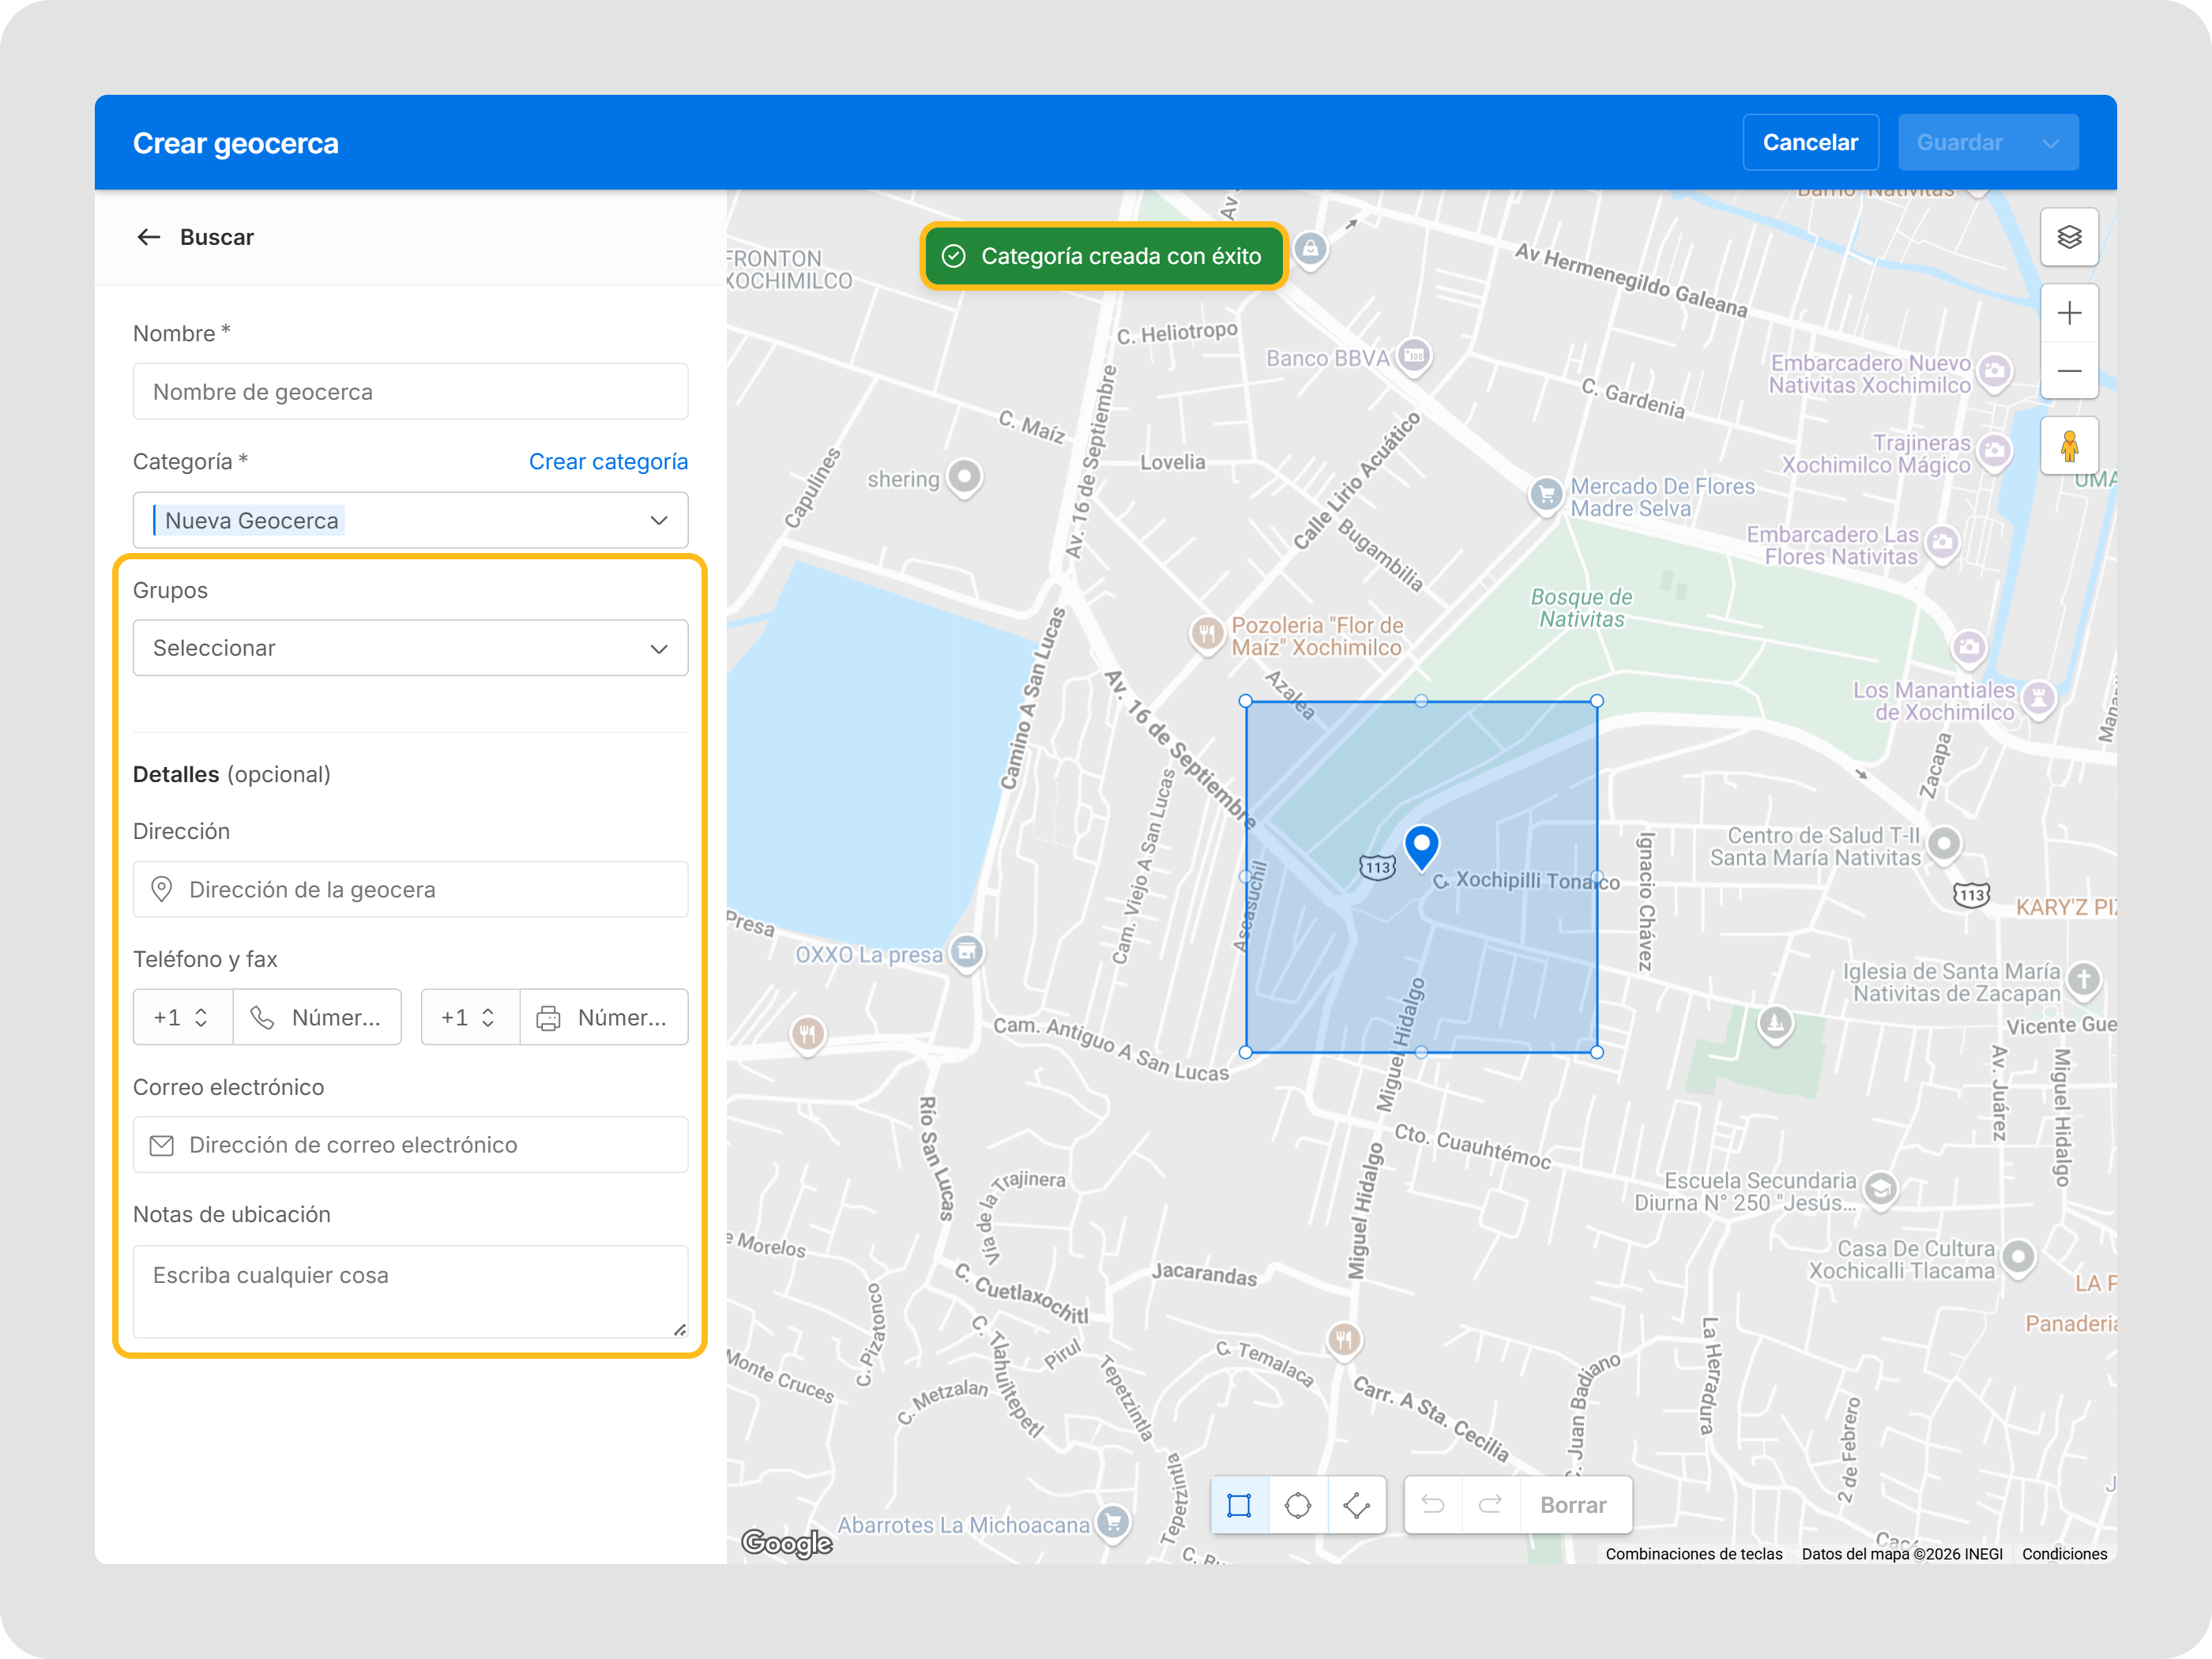
Task: Select the circle drawing tool
Action: pos(1297,1505)
